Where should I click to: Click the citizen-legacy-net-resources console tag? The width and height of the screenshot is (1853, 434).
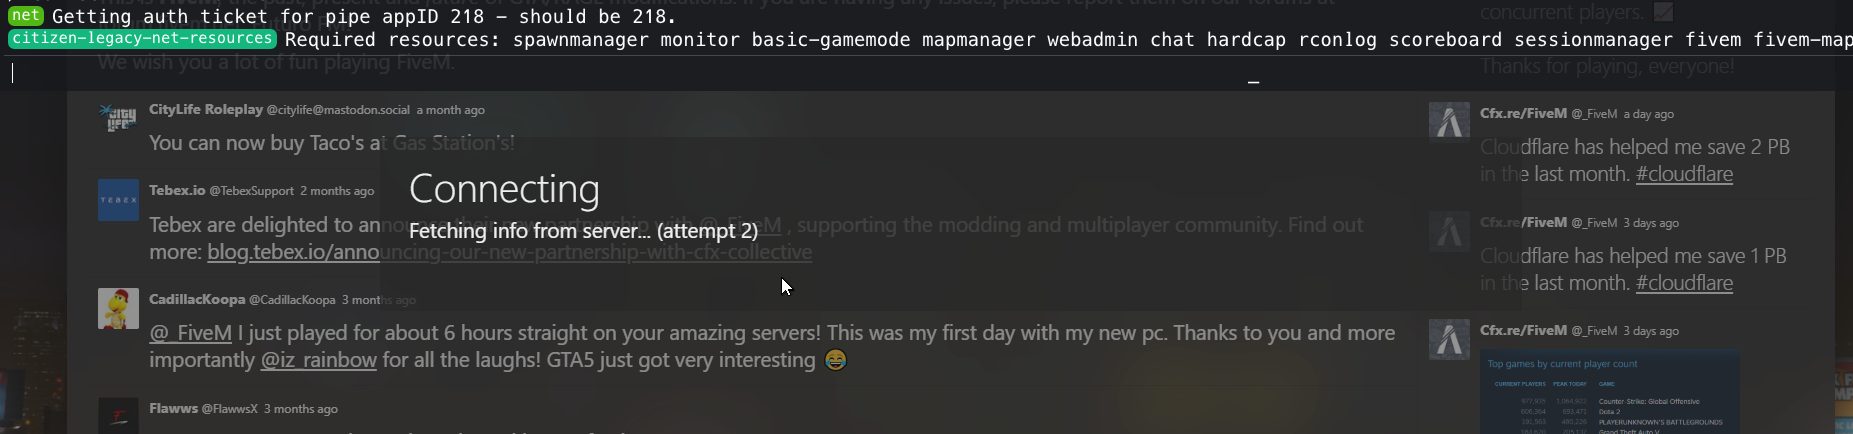tap(142, 38)
